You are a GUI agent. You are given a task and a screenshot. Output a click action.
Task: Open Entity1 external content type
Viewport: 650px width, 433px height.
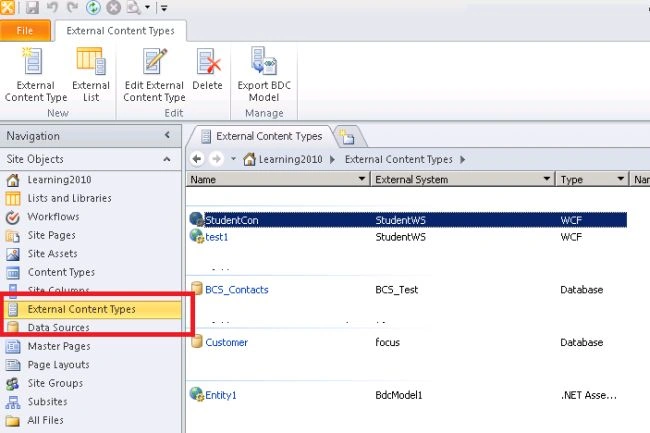pyautogui.click(x=221, y=395)
